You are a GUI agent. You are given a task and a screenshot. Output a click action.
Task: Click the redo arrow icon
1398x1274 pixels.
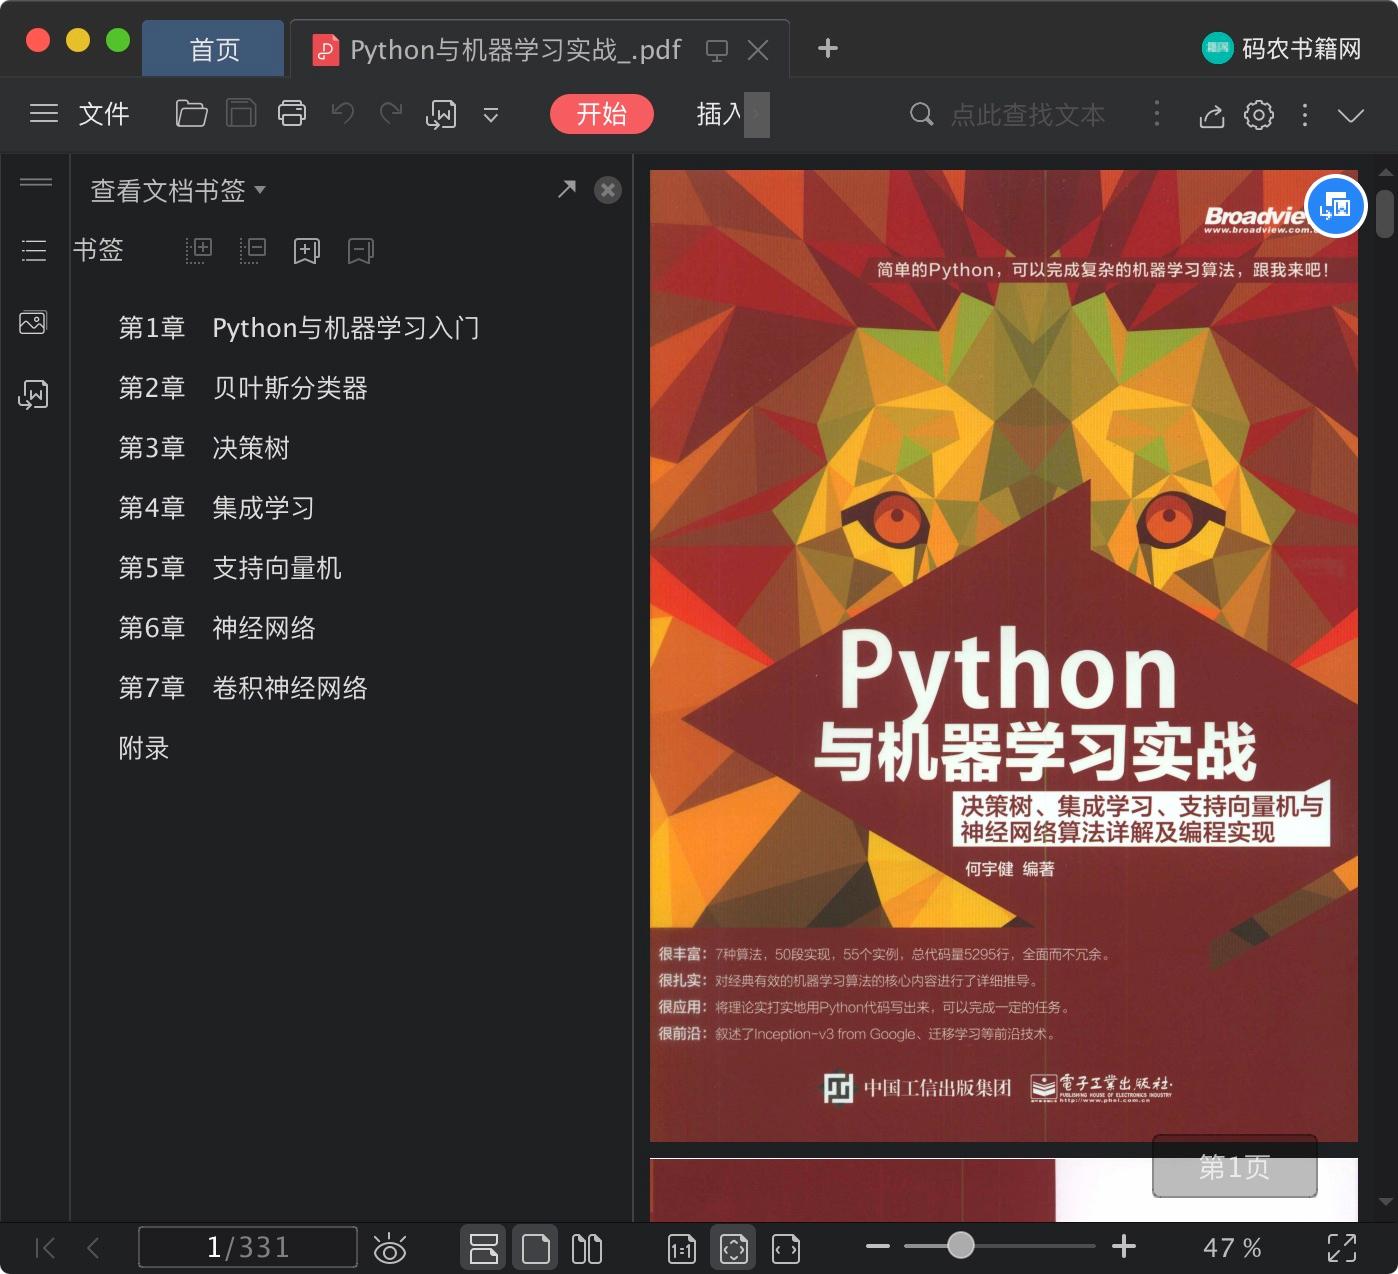(x=391, y=114)
